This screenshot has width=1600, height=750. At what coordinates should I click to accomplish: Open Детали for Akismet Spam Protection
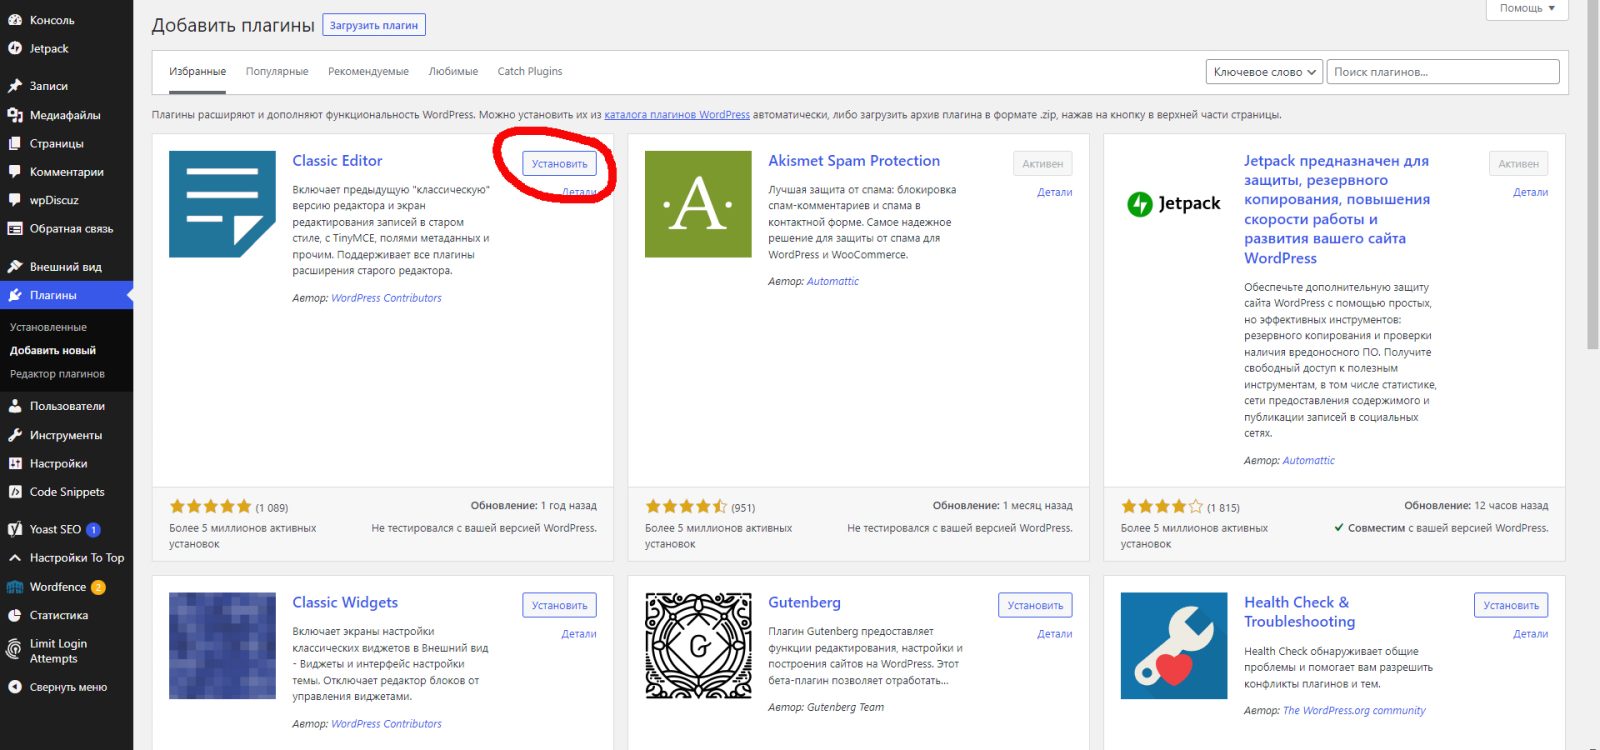[1055, 192]
